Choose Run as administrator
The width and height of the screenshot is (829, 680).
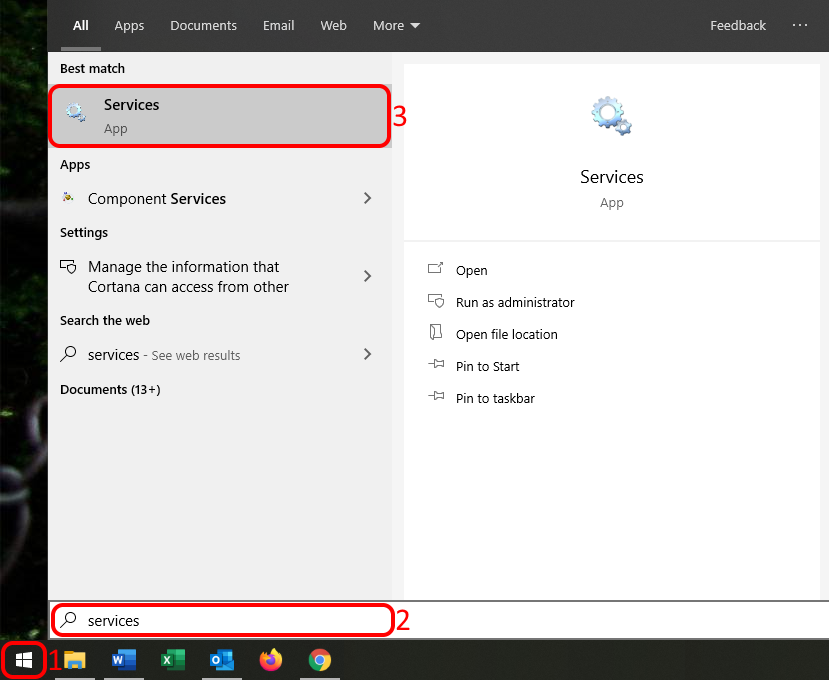(515, 302)
